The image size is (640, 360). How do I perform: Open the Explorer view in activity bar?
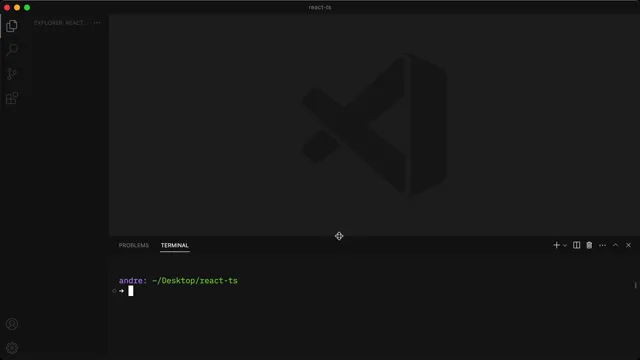(12, 26)
